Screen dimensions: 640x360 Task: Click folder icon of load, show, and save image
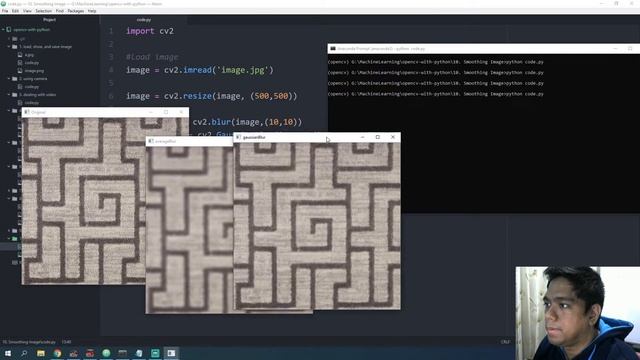[14, 47]
